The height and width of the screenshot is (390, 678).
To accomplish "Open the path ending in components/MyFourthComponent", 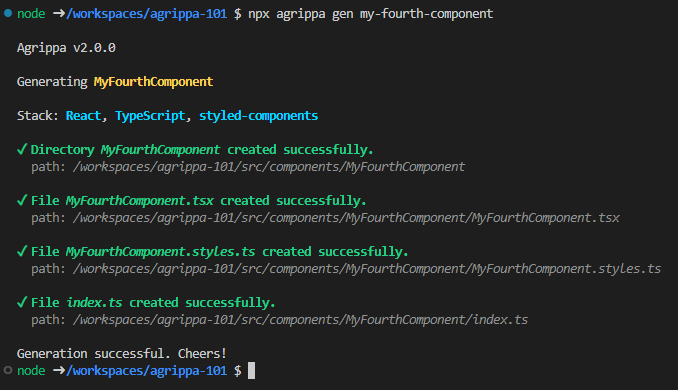I will point(269,167).
